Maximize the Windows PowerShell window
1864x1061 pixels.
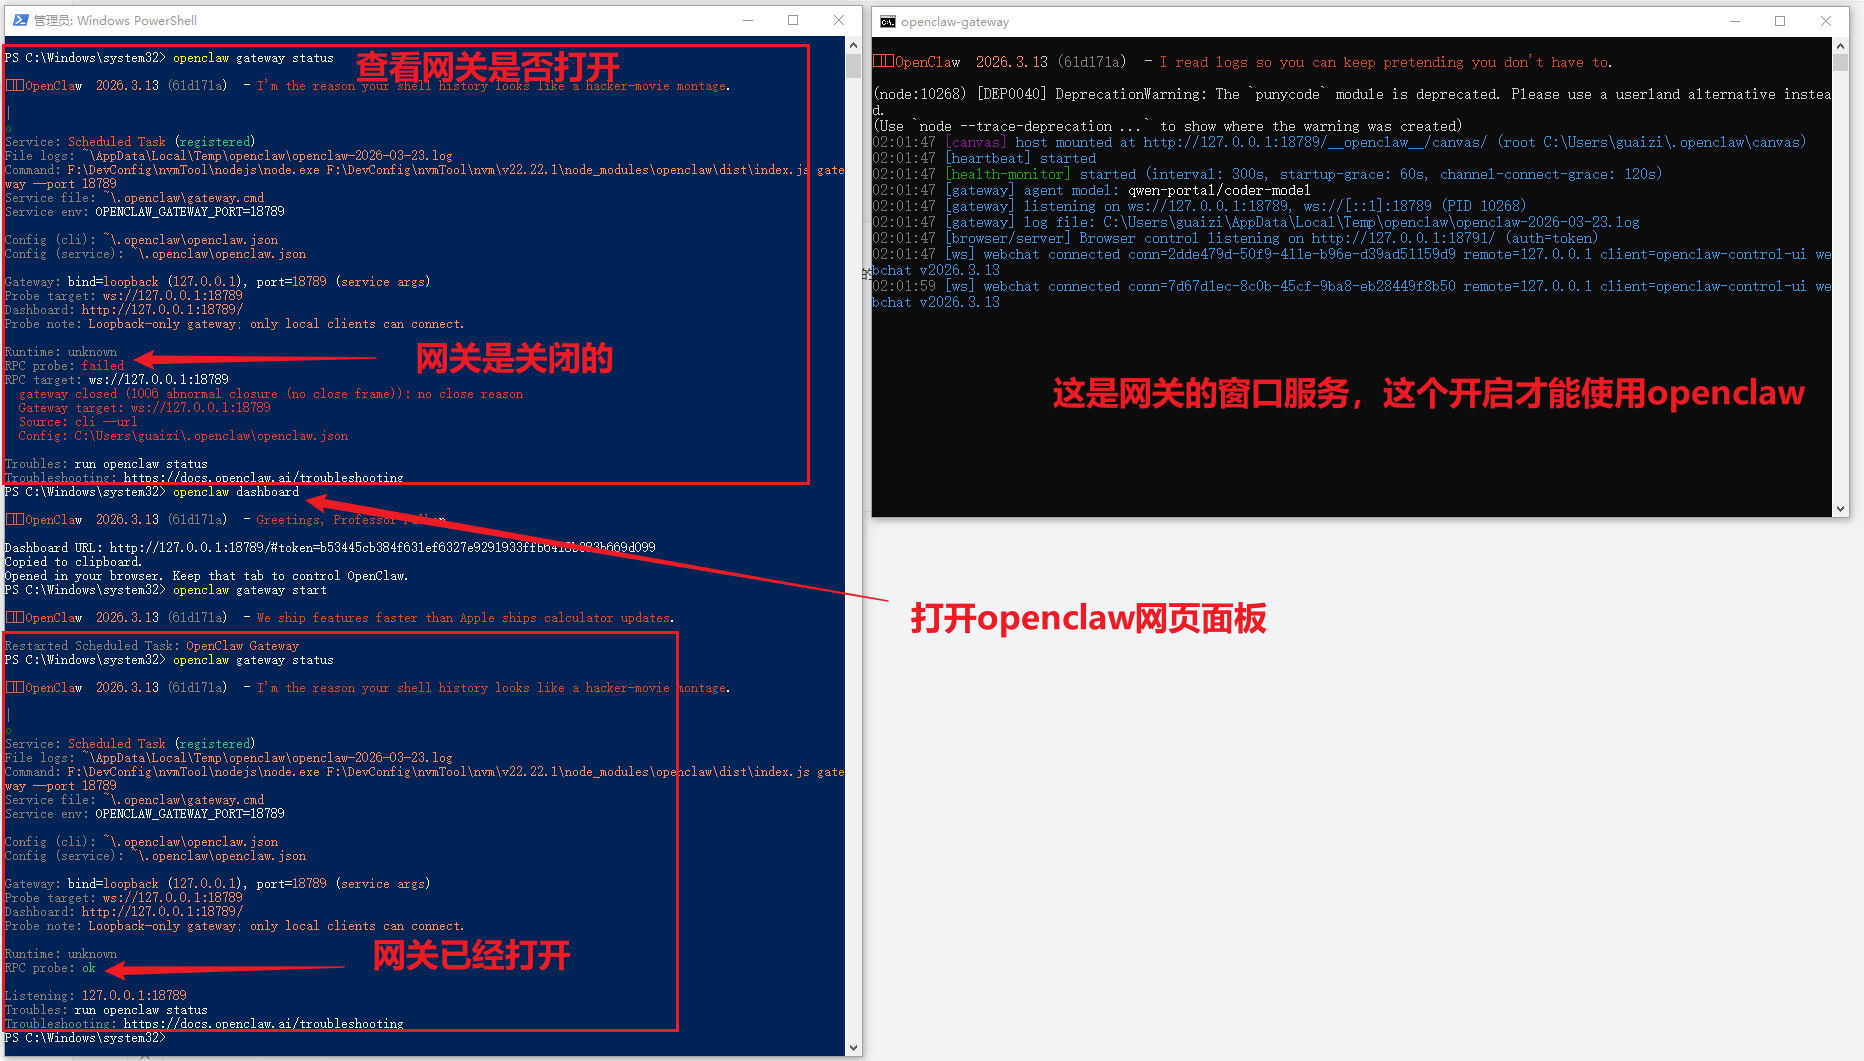[x=793, y=20]
